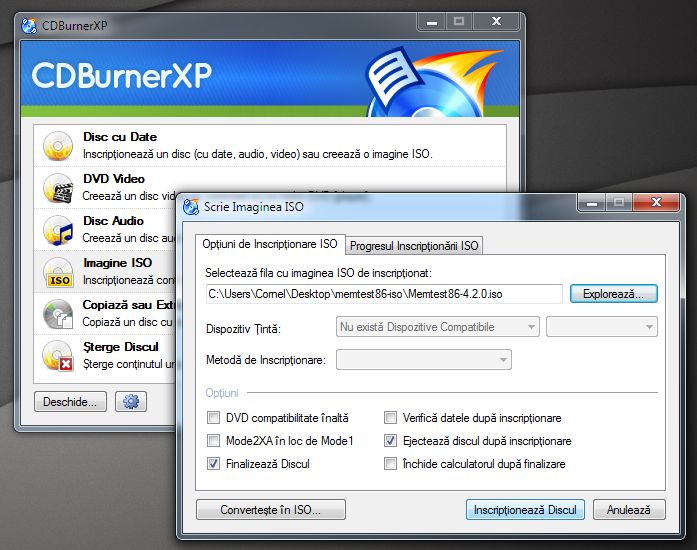697x550 pixels.
Task: Minimize the CDBurnerXP main window
Action: pyautogui.click(x=432, y=22)
